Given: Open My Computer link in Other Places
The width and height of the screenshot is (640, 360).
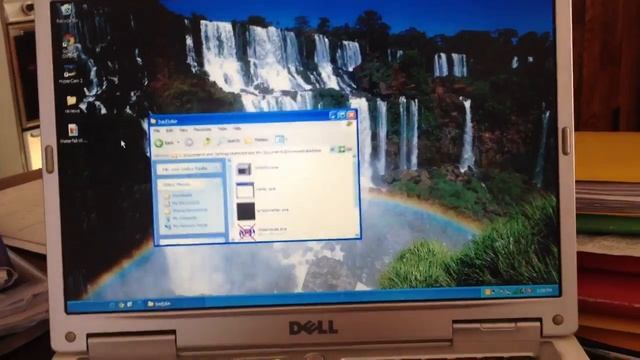Looking at the screenshot, I should tap(181, 218).
